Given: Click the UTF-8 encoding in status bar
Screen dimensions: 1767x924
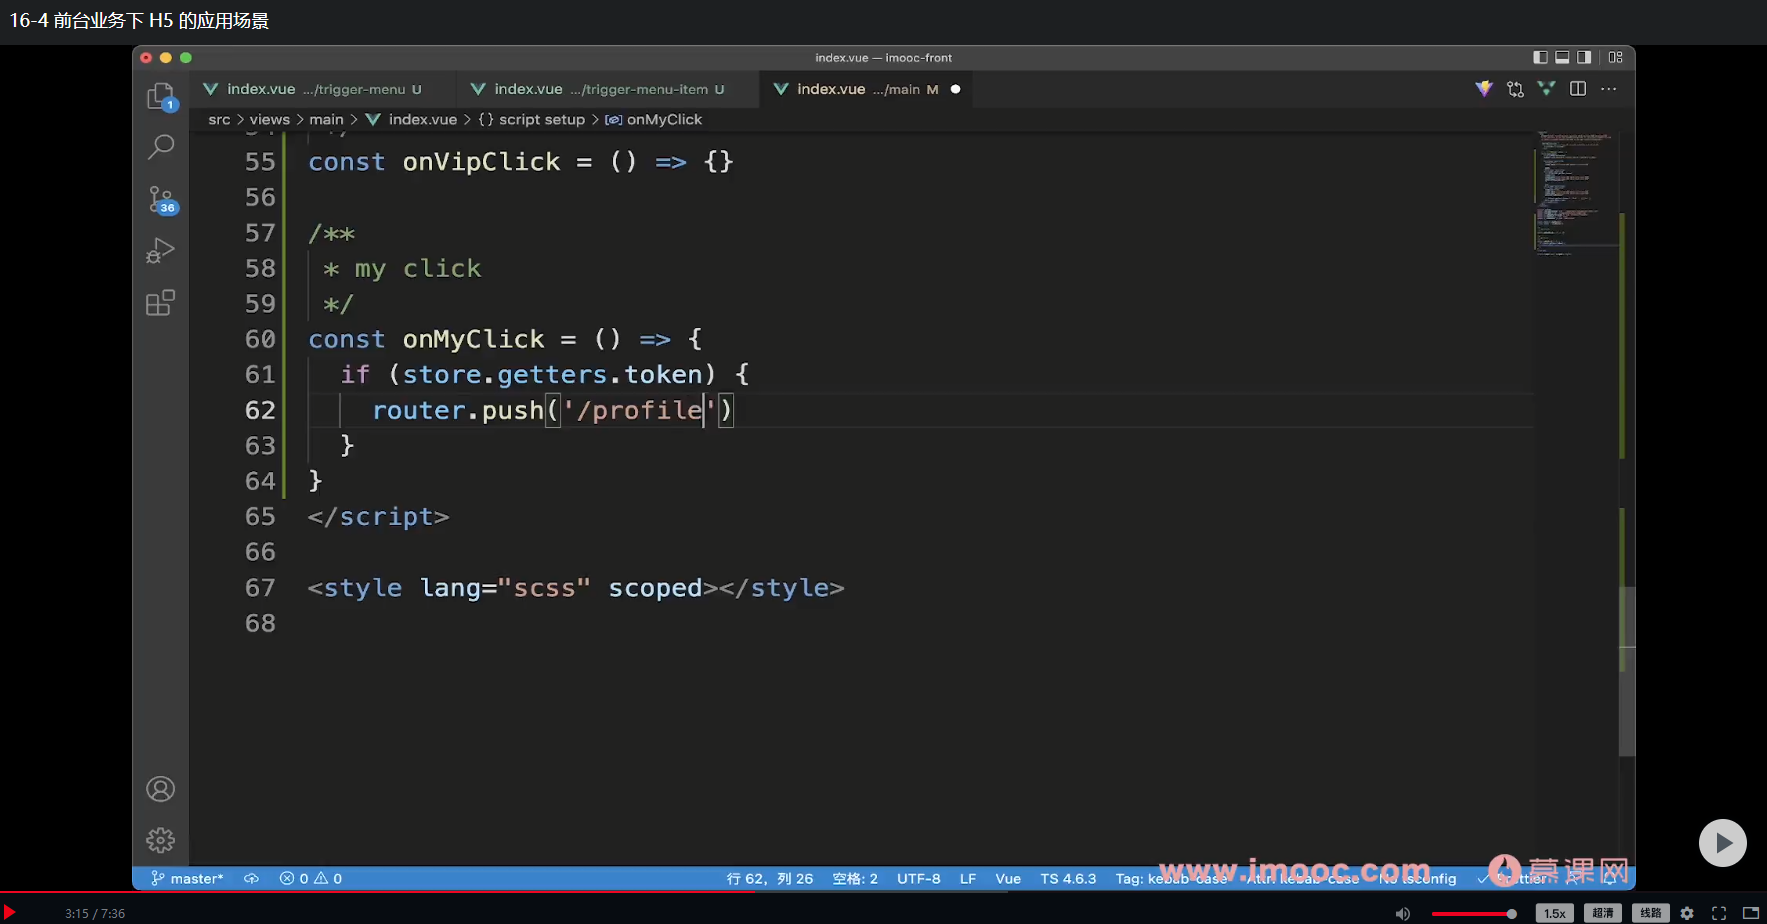Looking at the screenshot, I should coord(918,878).
